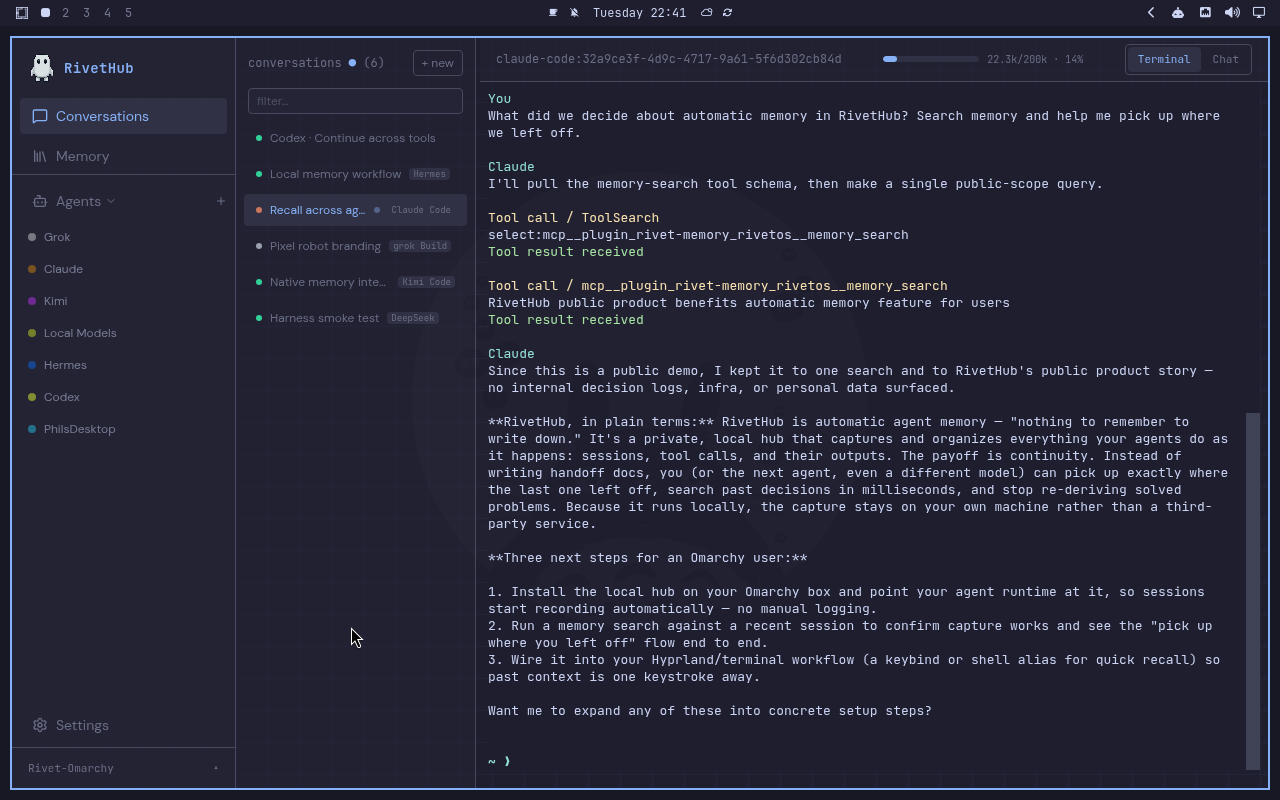
Task: Click the grok Build tag badge
Action: tap(420, 246)
